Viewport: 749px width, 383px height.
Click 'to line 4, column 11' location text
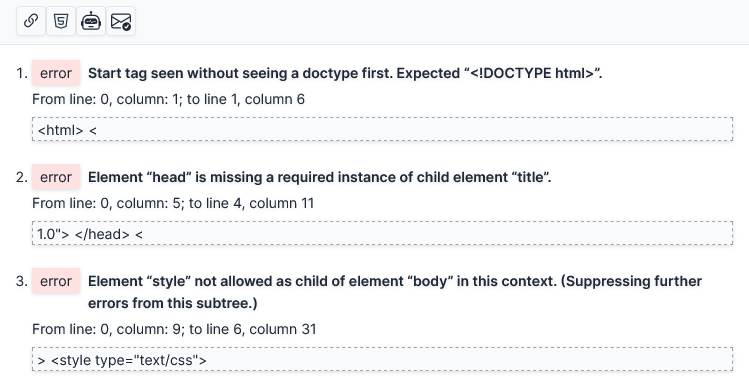(251, 203)
